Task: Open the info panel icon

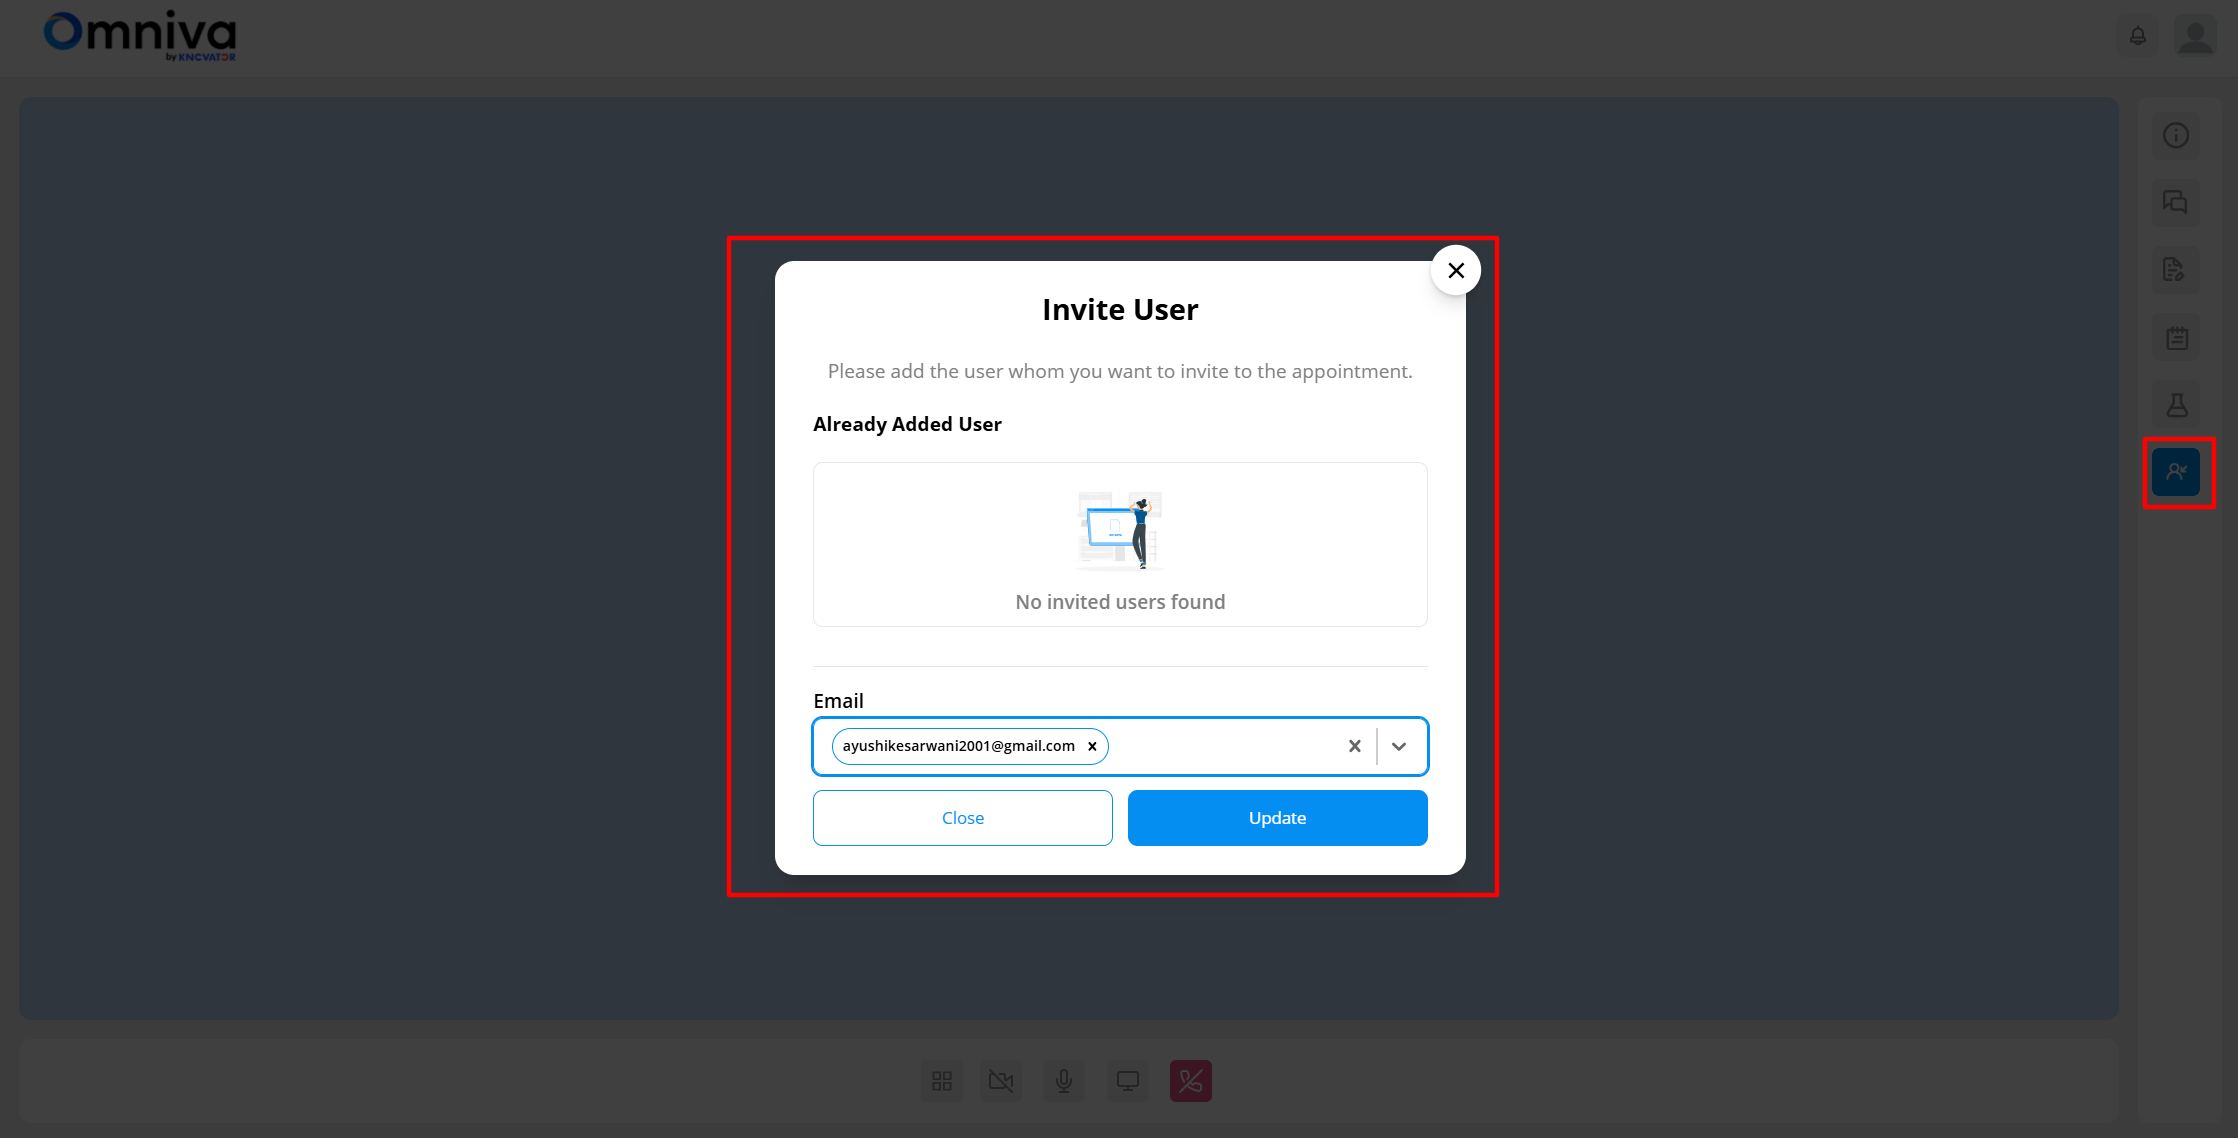Action: click(2175, 136)
